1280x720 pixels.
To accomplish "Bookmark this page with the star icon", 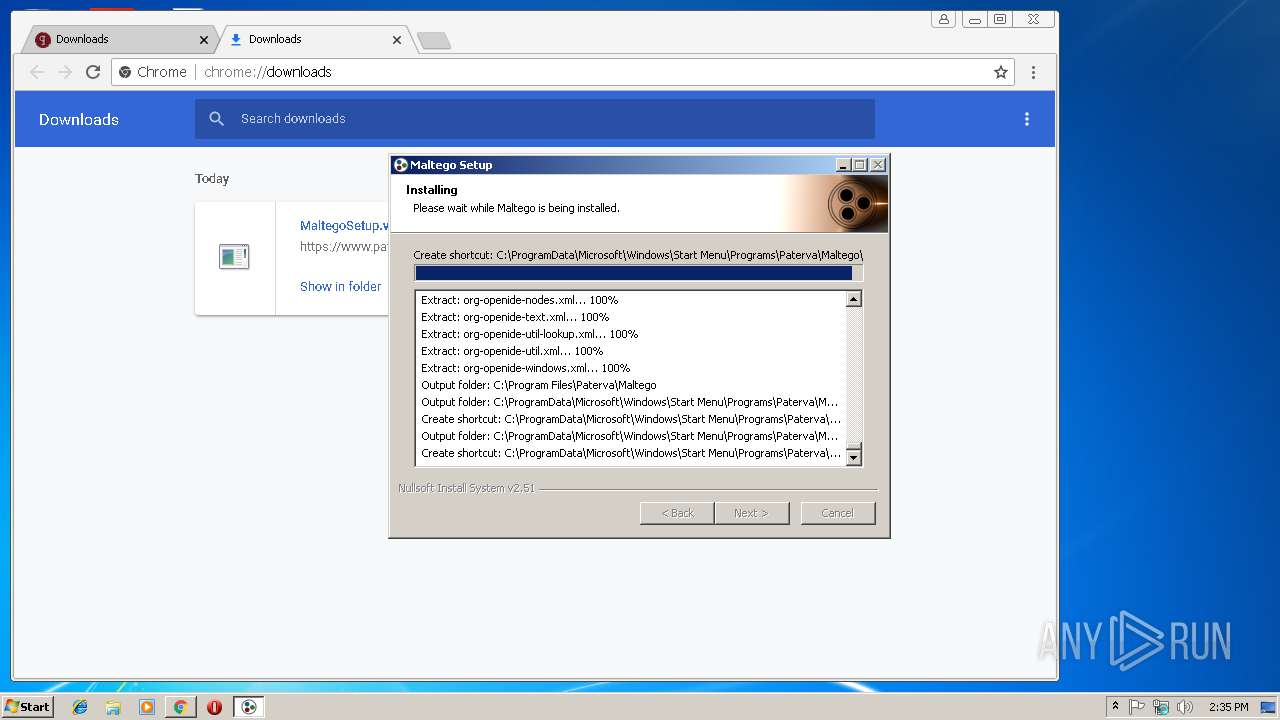I will click(x=1000, y=72).
